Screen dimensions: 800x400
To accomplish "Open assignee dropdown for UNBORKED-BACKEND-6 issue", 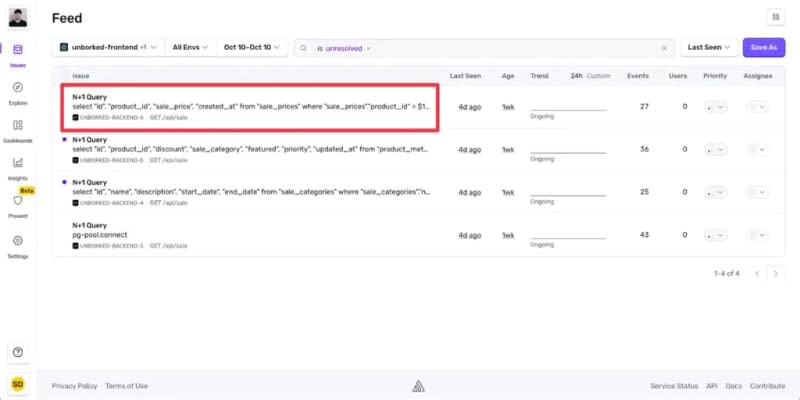I will point(757,107).
